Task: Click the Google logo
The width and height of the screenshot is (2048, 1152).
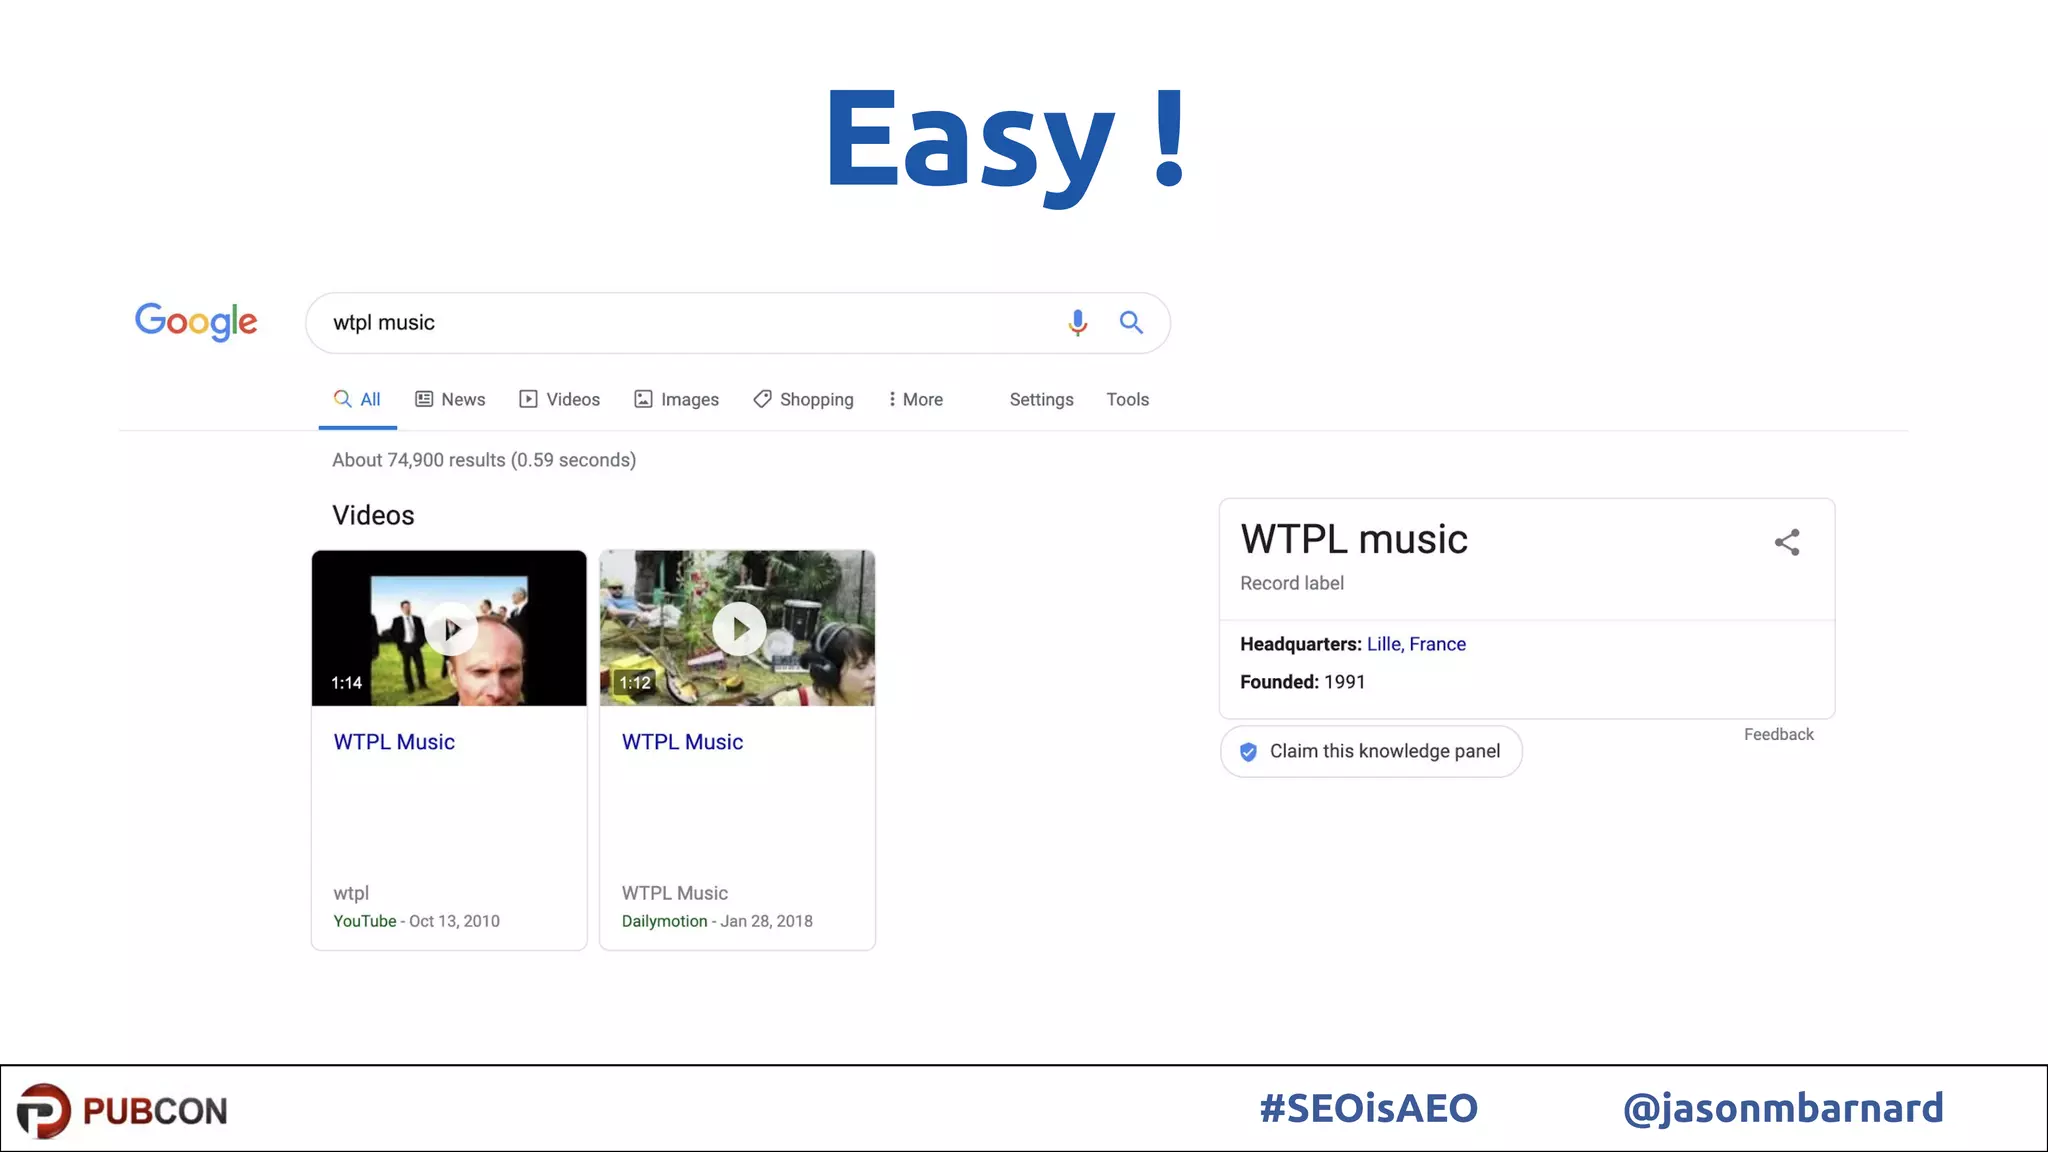Action: (196, 321)
